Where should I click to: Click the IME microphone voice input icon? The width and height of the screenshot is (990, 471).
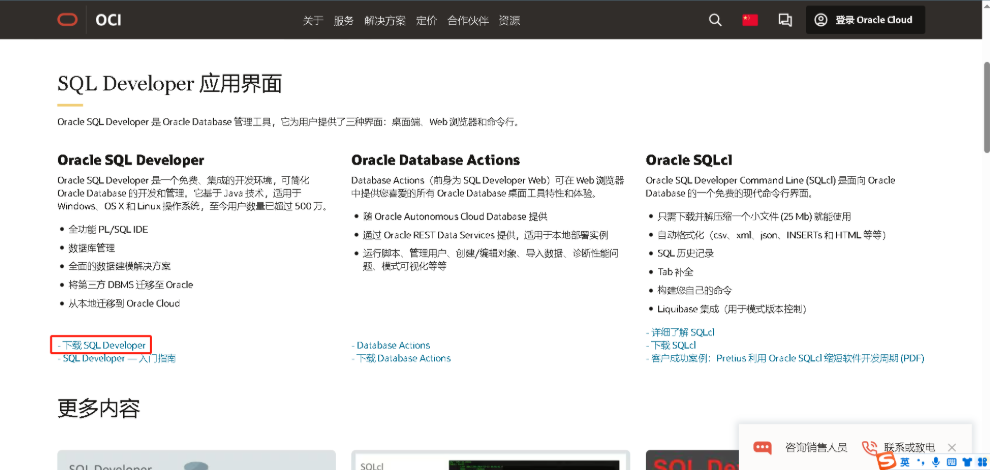coord(935,462)
